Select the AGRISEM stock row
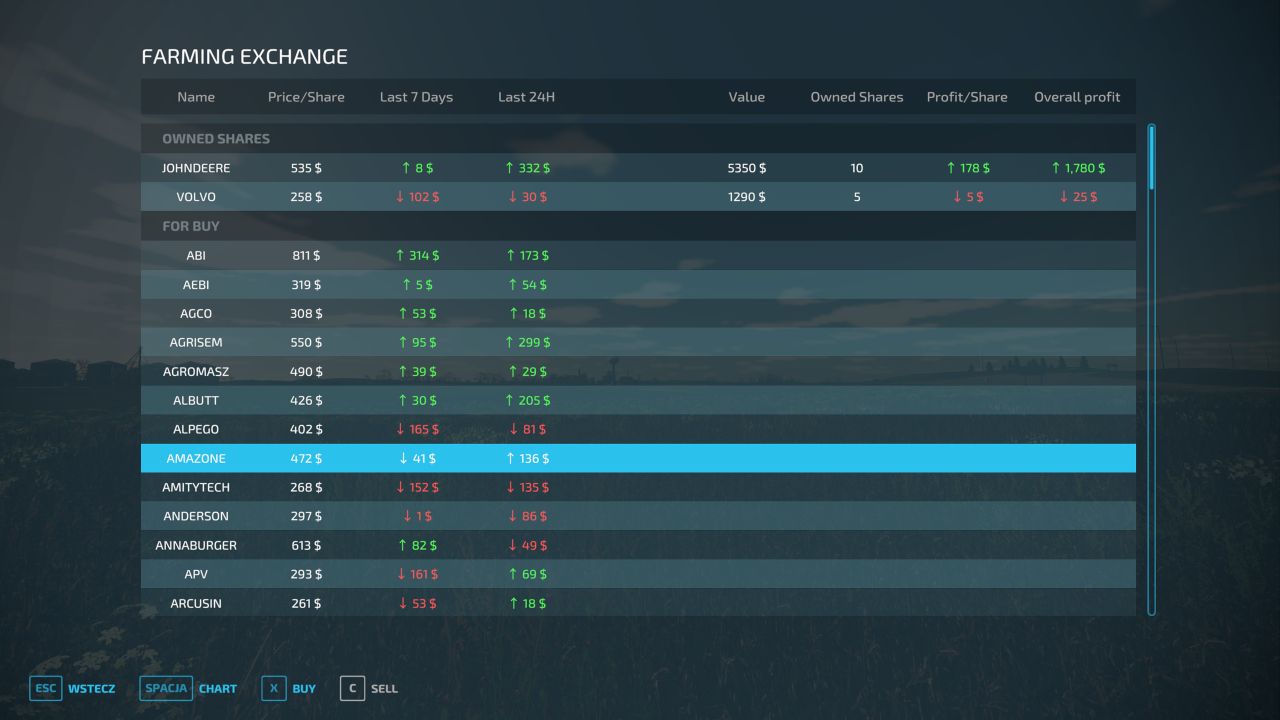 [638, 342]
